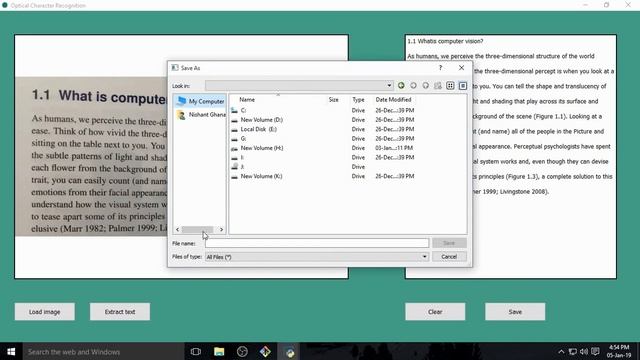
Task: Select New Volume (K:) drive
Action: click(x=322, y=176)
